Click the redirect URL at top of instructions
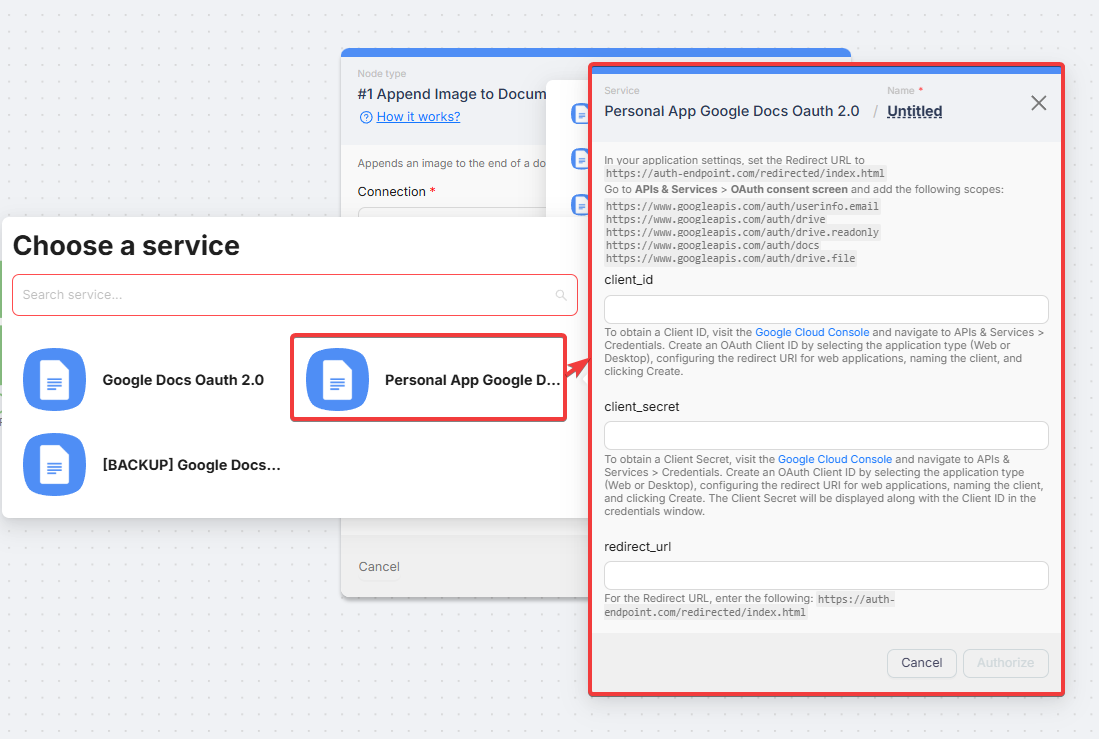Screen dimensions: 1099x739 (x=745, y=173)
